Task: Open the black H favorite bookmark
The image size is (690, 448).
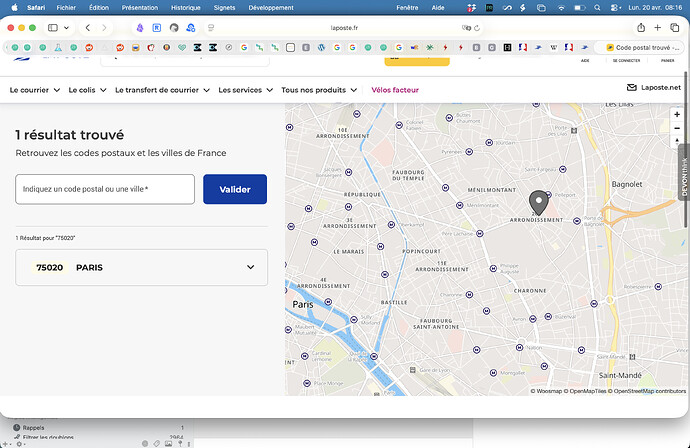Action: (x=507, y=48)
